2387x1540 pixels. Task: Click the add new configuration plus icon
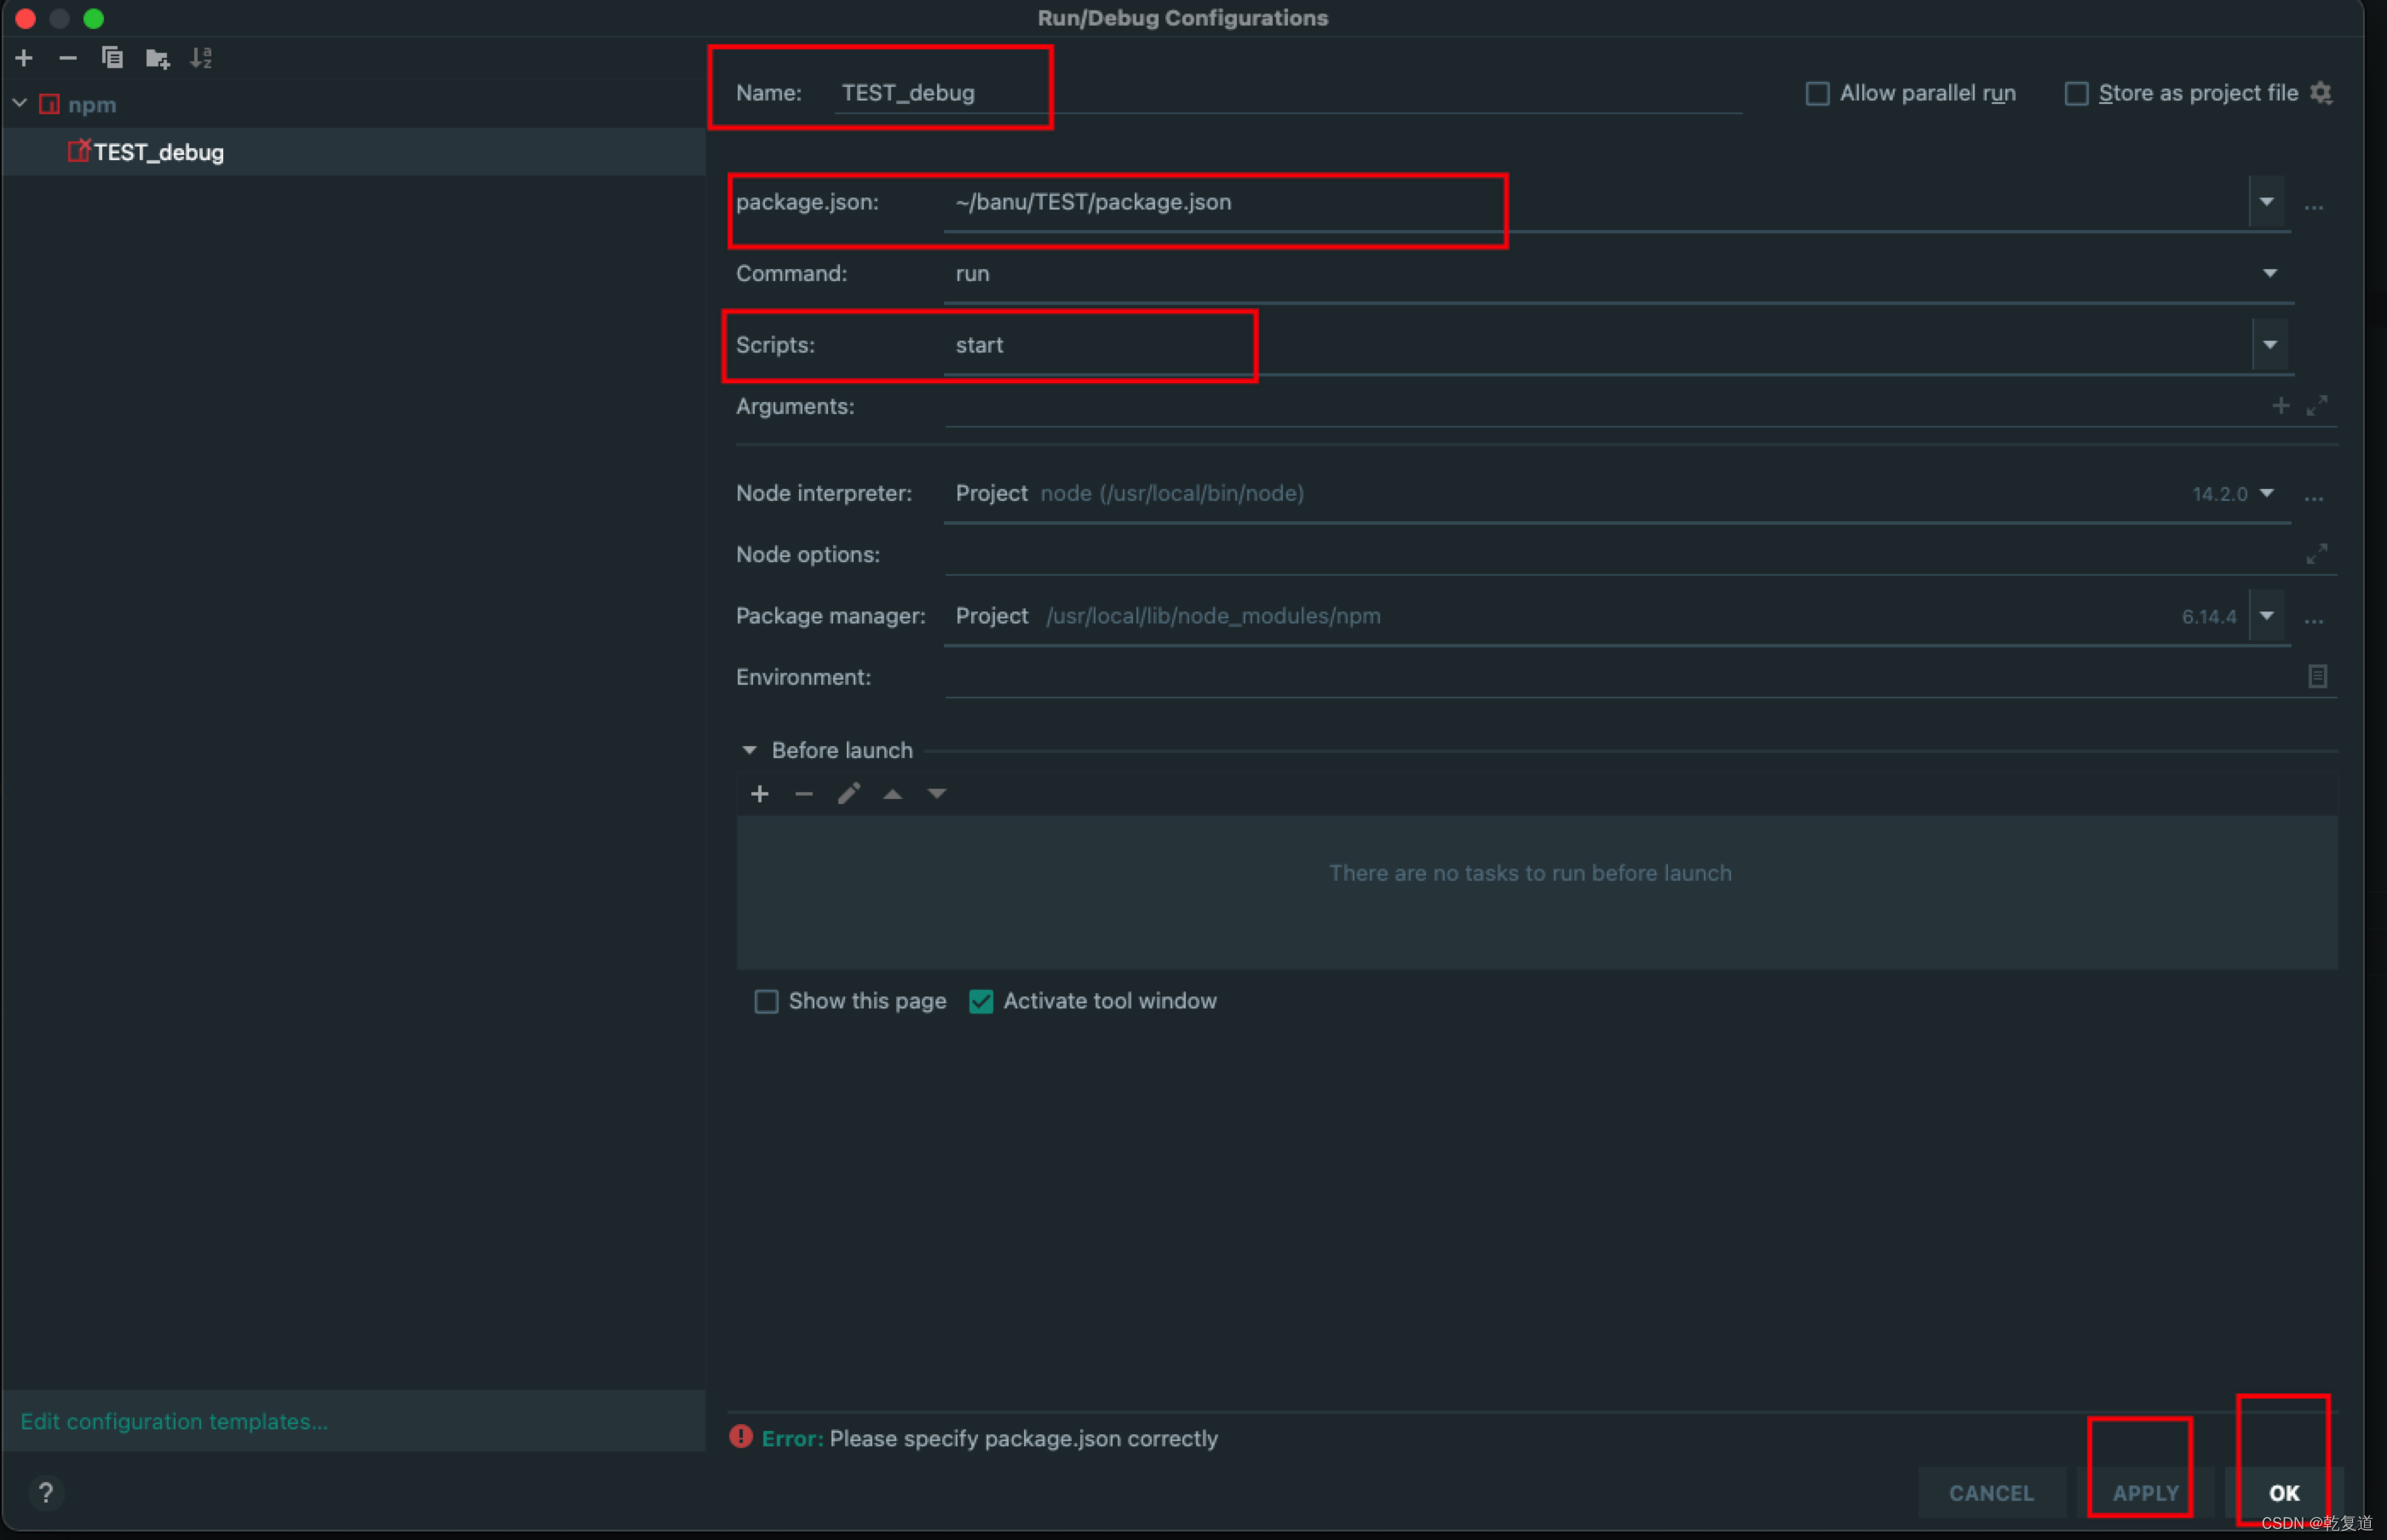(x=24, y=58)
